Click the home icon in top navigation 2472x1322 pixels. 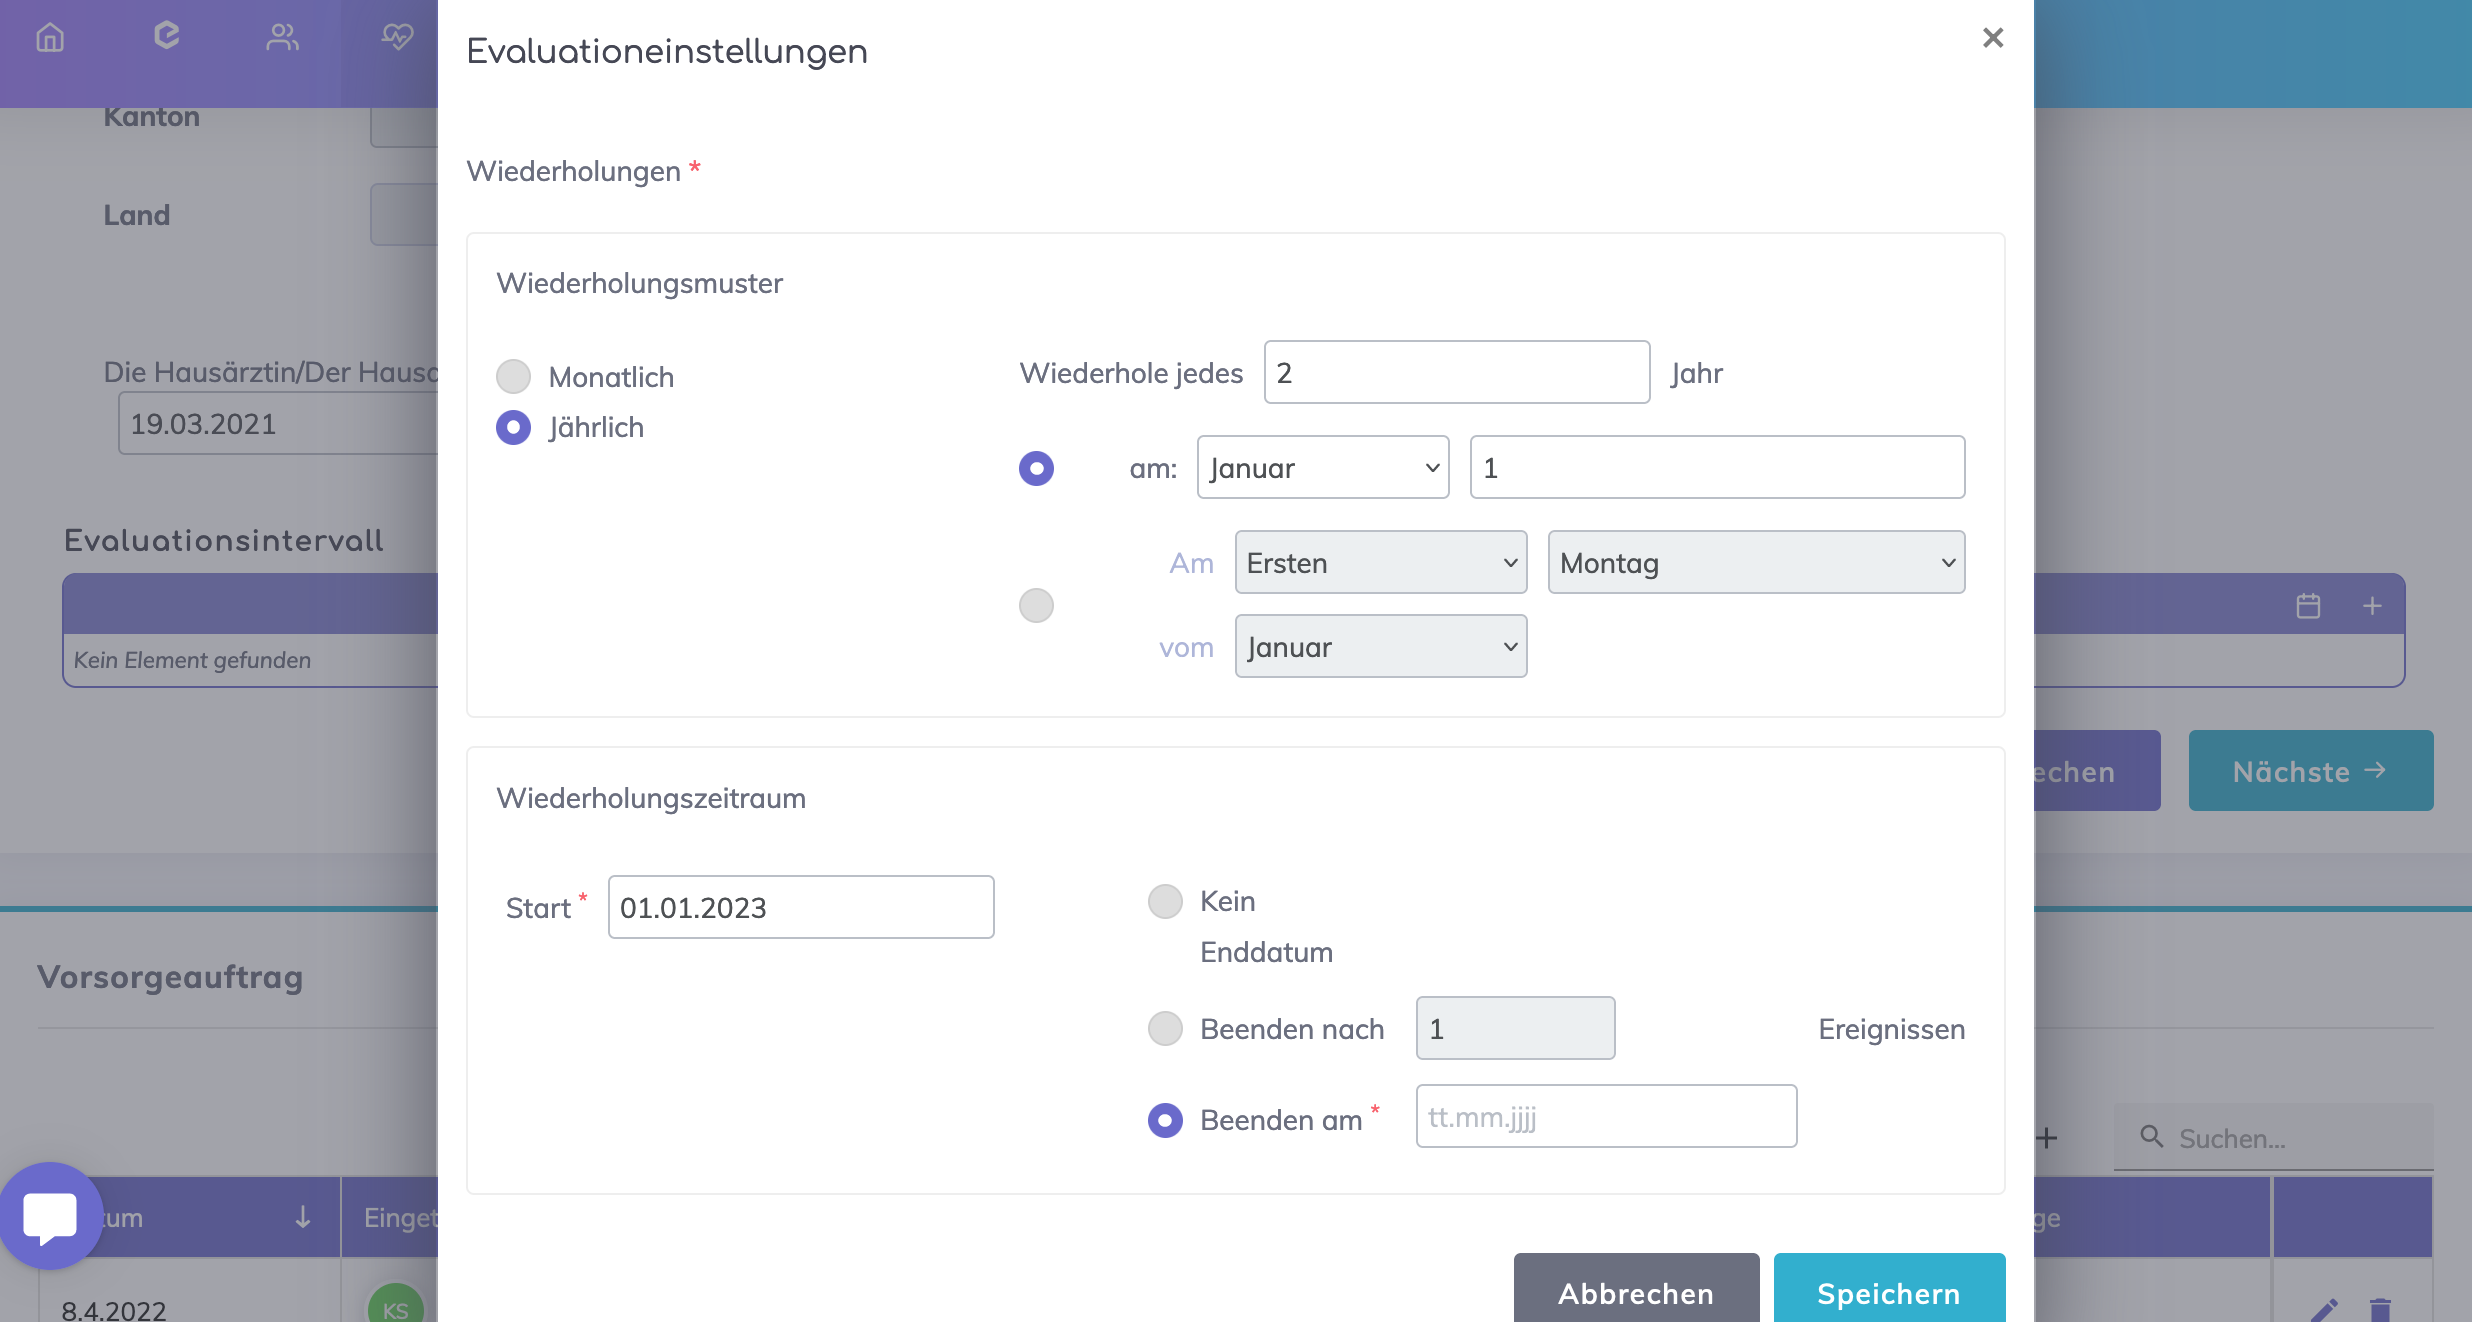pyautogui.click(x=50, y=37)
